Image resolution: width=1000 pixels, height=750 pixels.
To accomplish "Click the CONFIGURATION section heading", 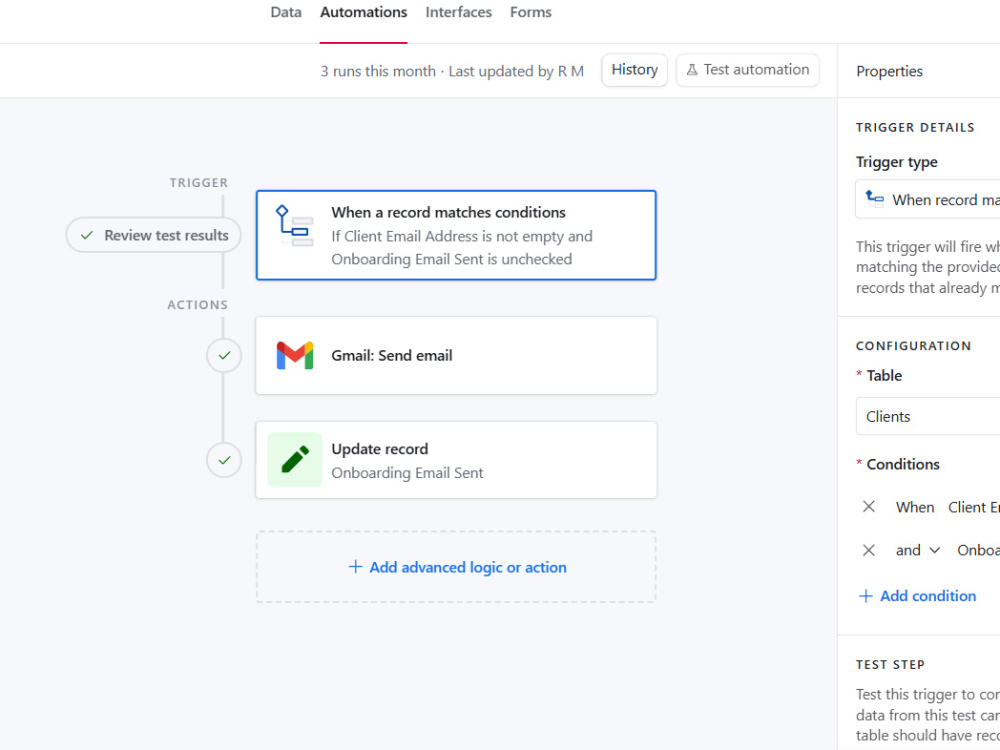I will (x=913, y=346).
